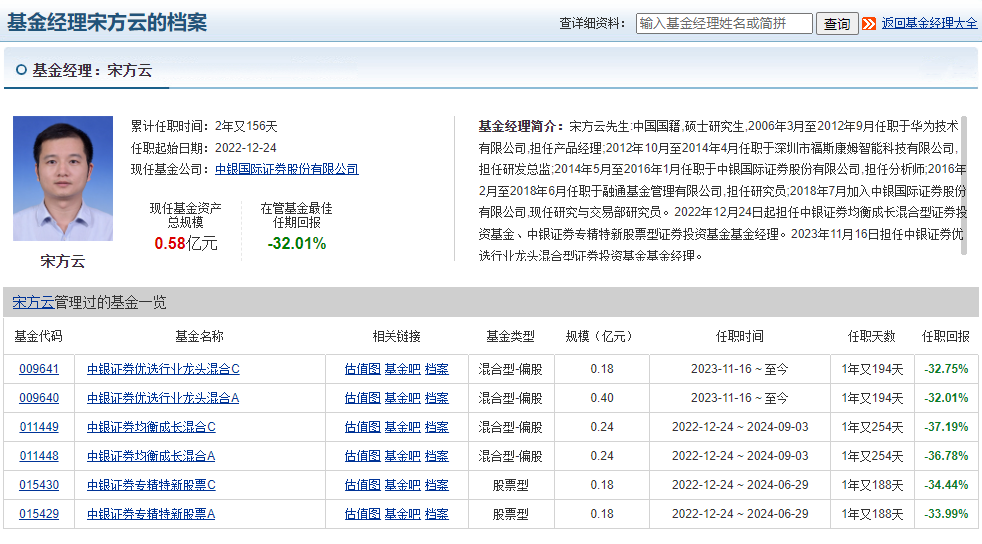982x544 pixels.
Task: Click the -32.75% return value
Action: pyautogui.click(x=946, y=369)
